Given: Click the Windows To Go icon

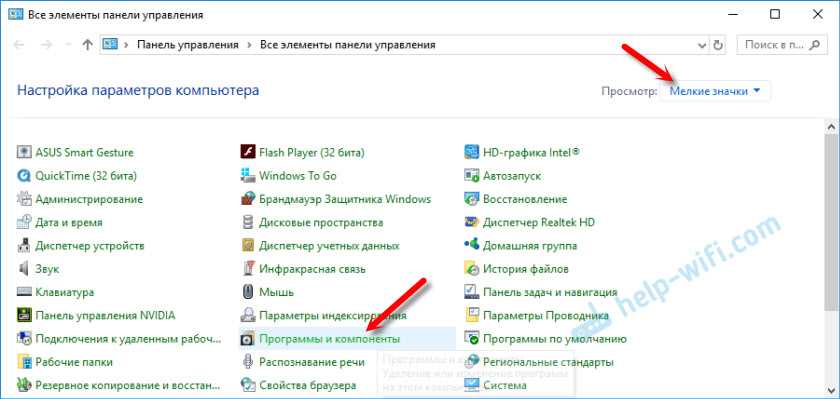Looking at the screenshot, I should 248,176.
